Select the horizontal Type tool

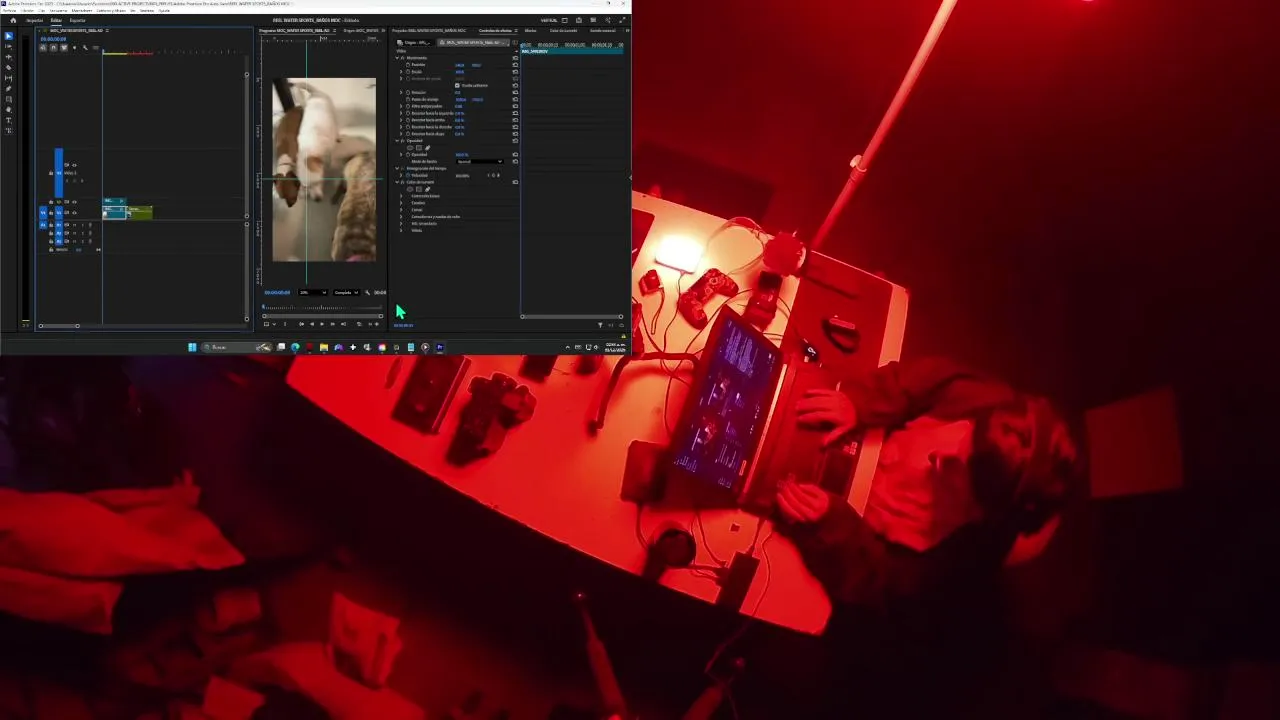[x=9, y=120]
